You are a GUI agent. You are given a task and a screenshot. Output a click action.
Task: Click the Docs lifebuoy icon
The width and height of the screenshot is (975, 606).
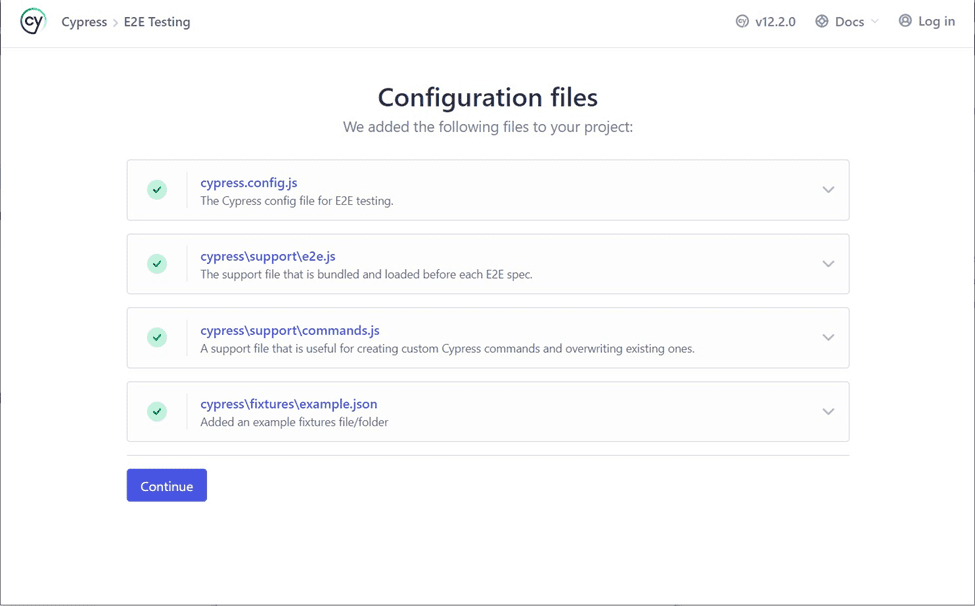click(822, 21)
